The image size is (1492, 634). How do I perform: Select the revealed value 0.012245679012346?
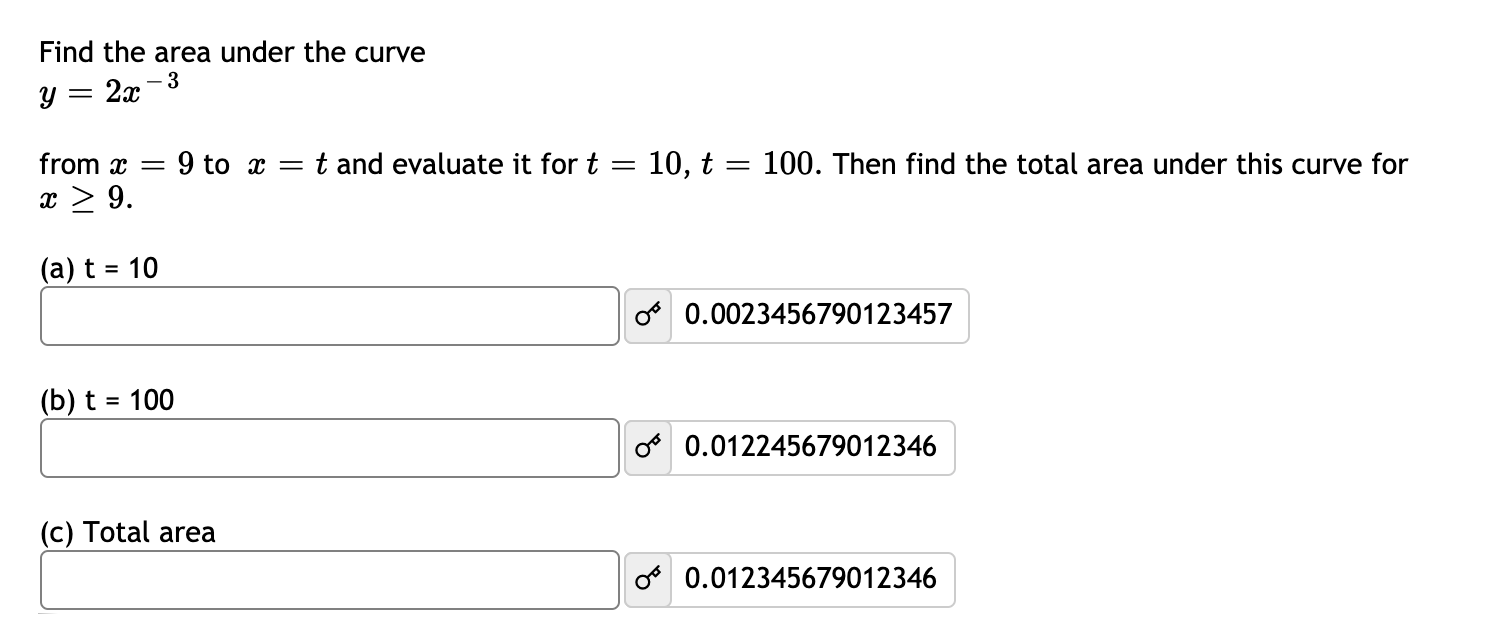coord(812,448)
